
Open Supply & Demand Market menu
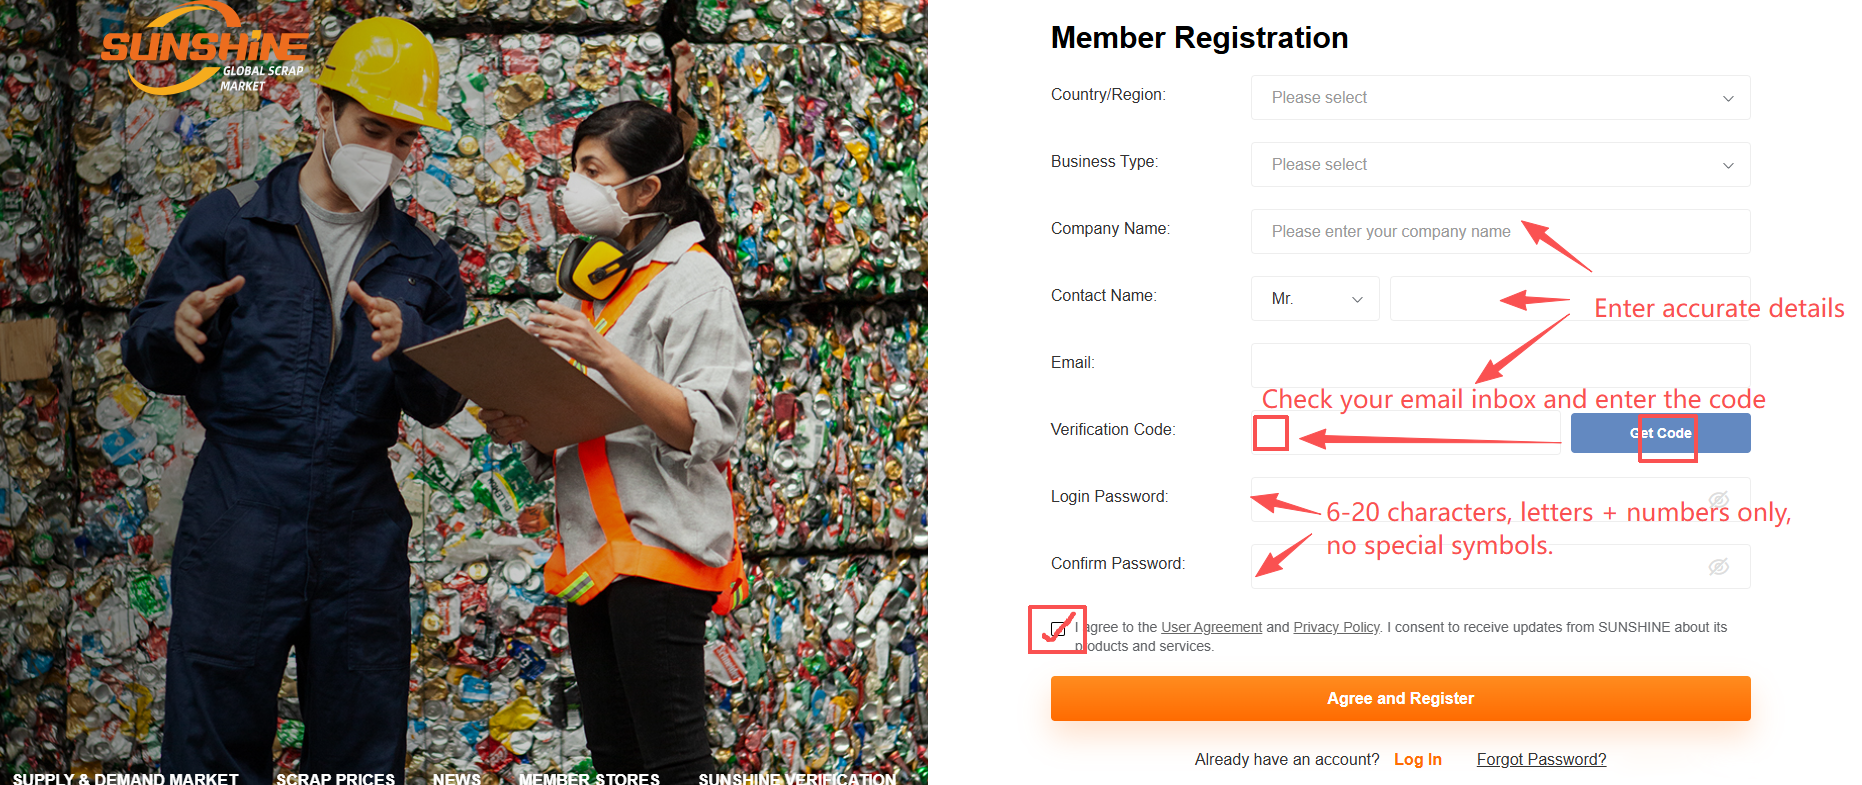click(x=126, y=777)
